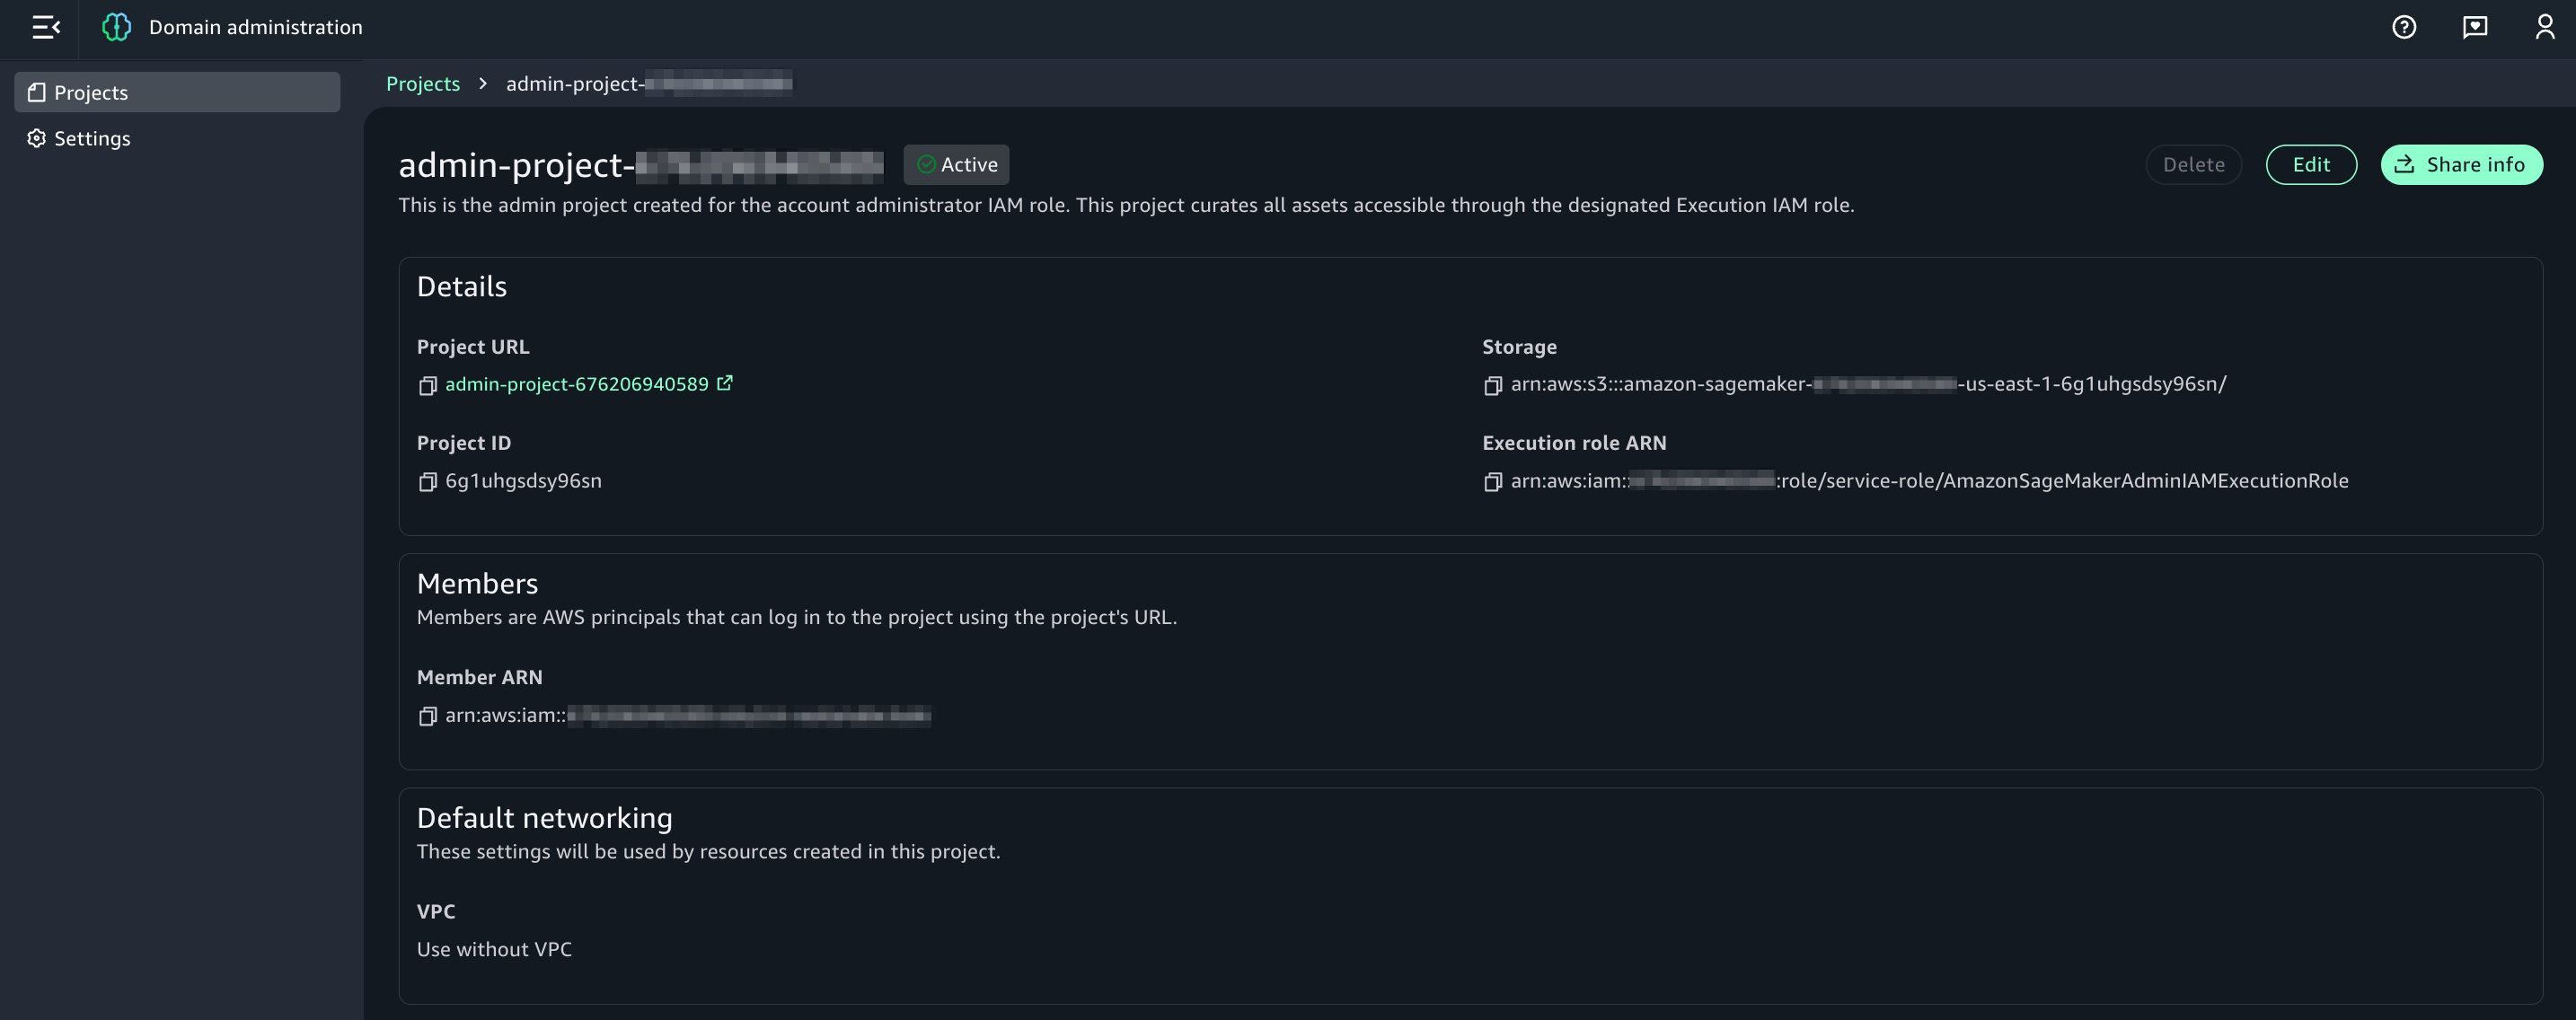Click the Delete button
Viewport: 2576px width, 1020px height.
[2193, 164]
